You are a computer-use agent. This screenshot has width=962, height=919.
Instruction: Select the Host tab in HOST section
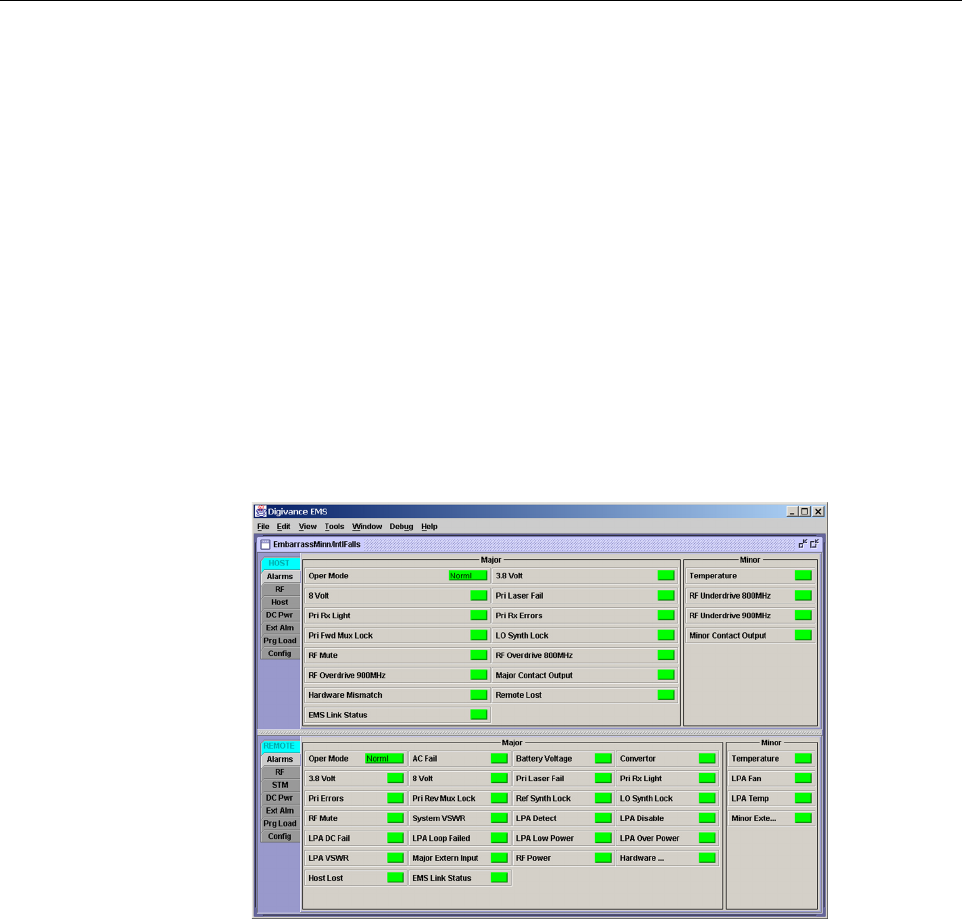(x=280, y=602)
